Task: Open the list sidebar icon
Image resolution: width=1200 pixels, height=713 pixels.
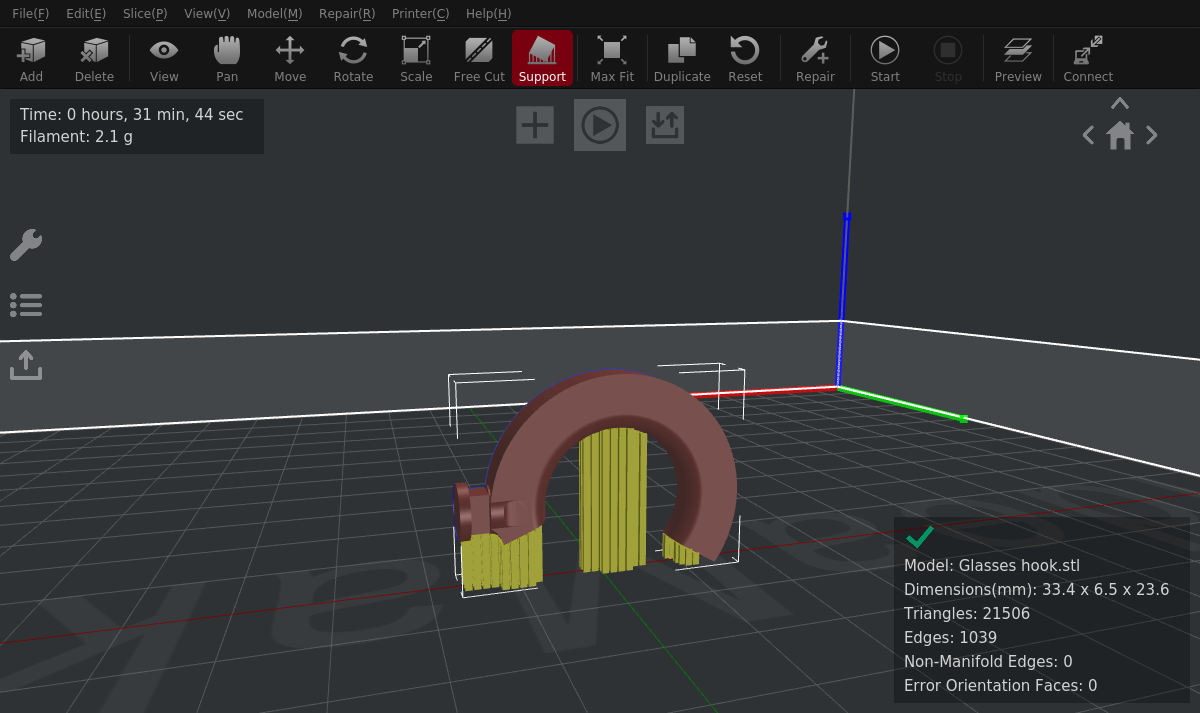Action: click(26, 305)
